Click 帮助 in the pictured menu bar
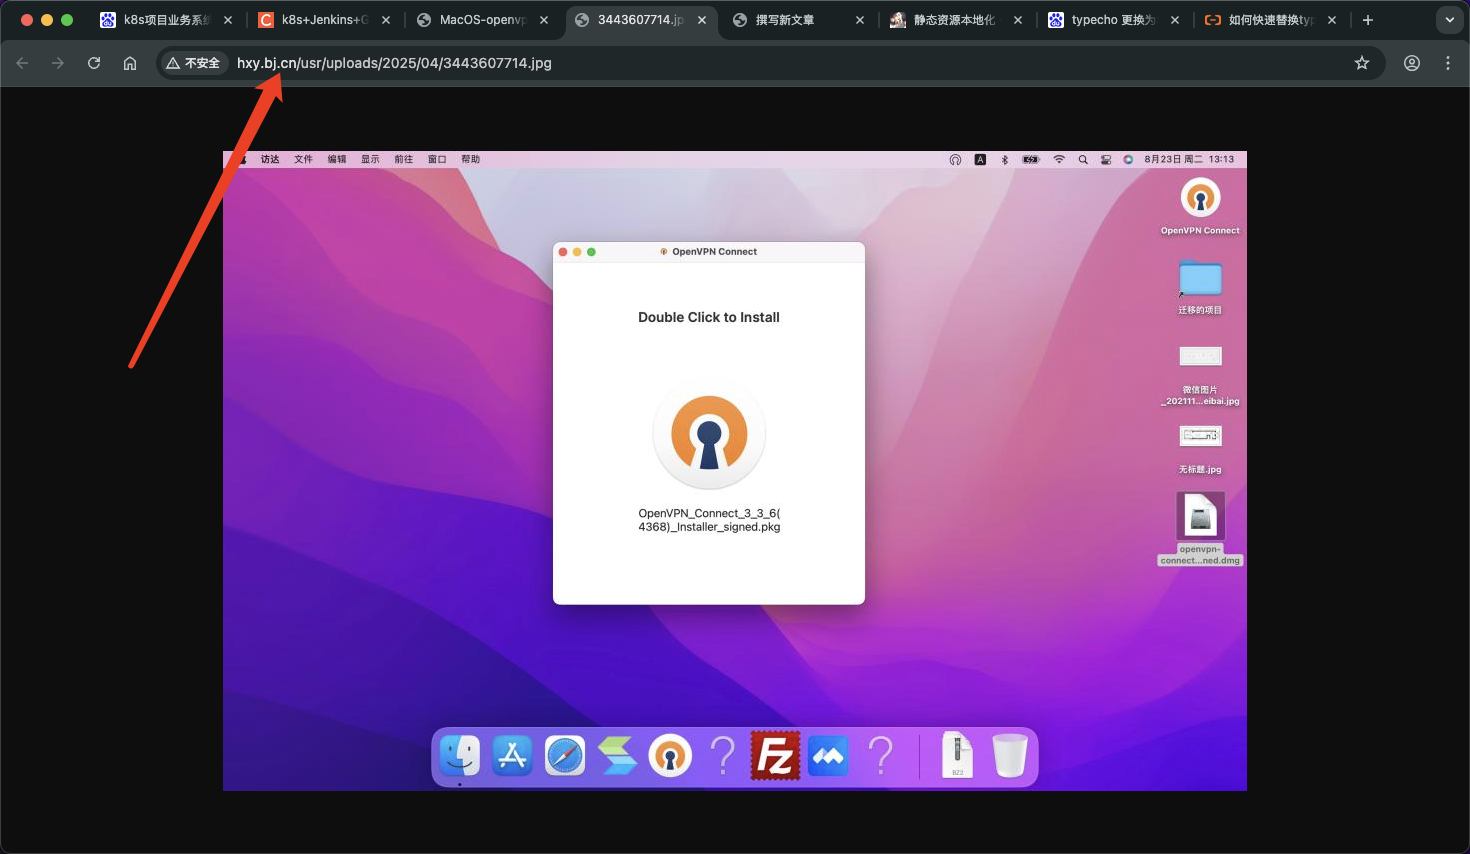The height and width of the screenshot is (854, 1470). click(x=471, y=159)
